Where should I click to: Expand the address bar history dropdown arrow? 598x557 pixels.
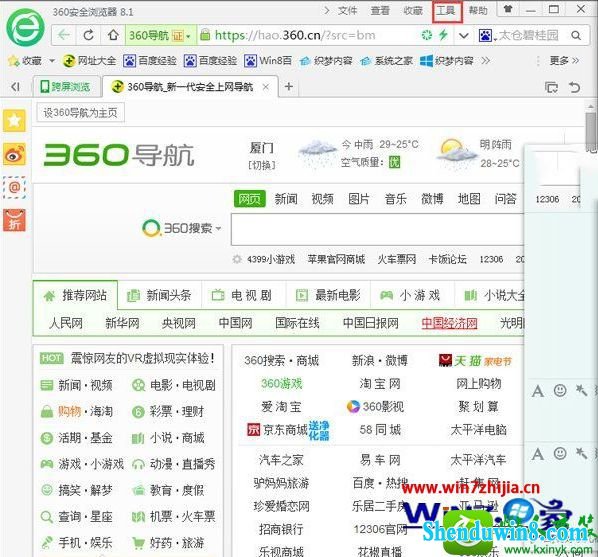[463, 36]
